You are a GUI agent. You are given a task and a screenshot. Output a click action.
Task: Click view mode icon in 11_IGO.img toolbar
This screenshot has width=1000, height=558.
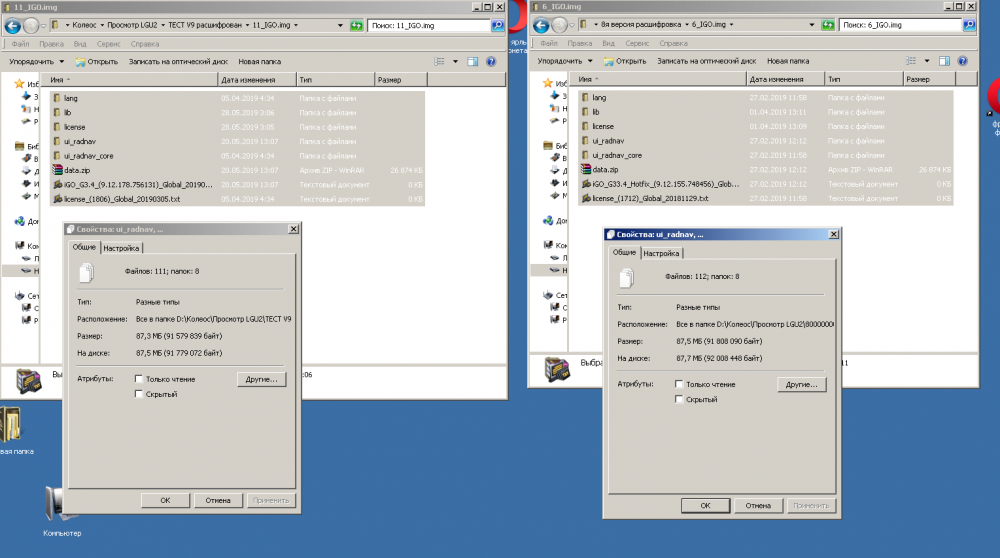(439, 62)
